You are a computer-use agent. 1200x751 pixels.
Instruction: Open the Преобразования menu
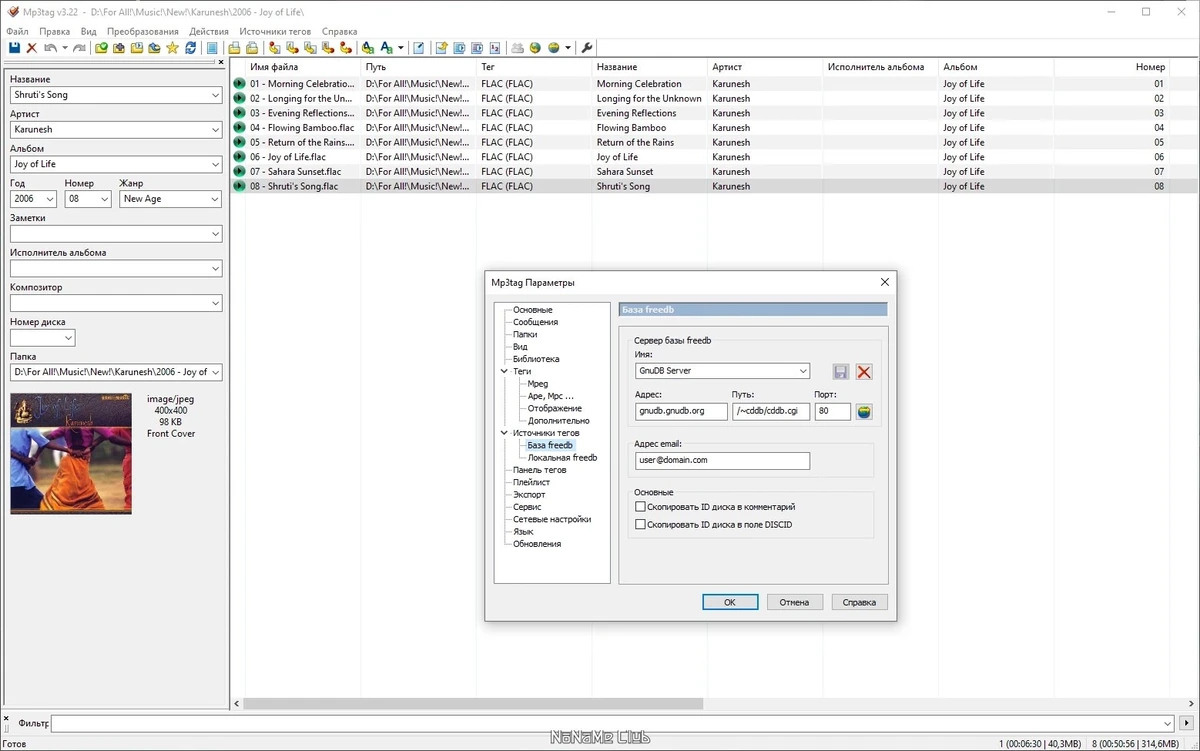pos(143,32)
